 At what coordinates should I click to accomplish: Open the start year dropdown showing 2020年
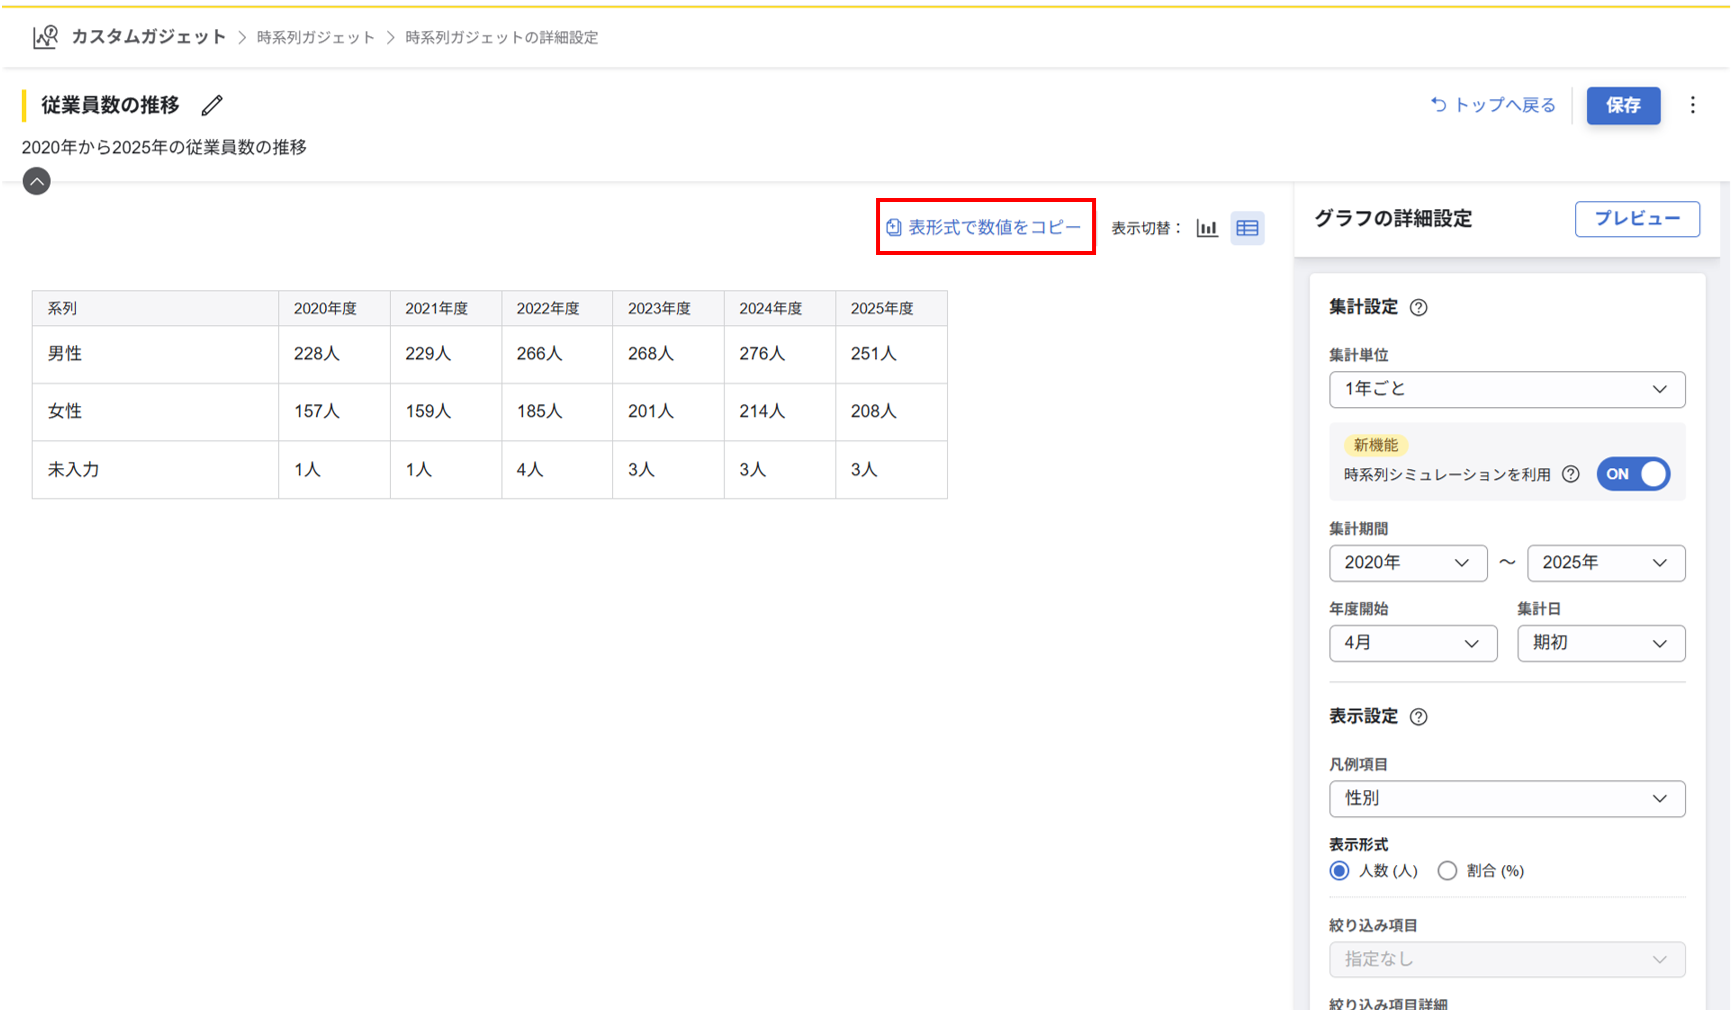(x=1407, y=563)
